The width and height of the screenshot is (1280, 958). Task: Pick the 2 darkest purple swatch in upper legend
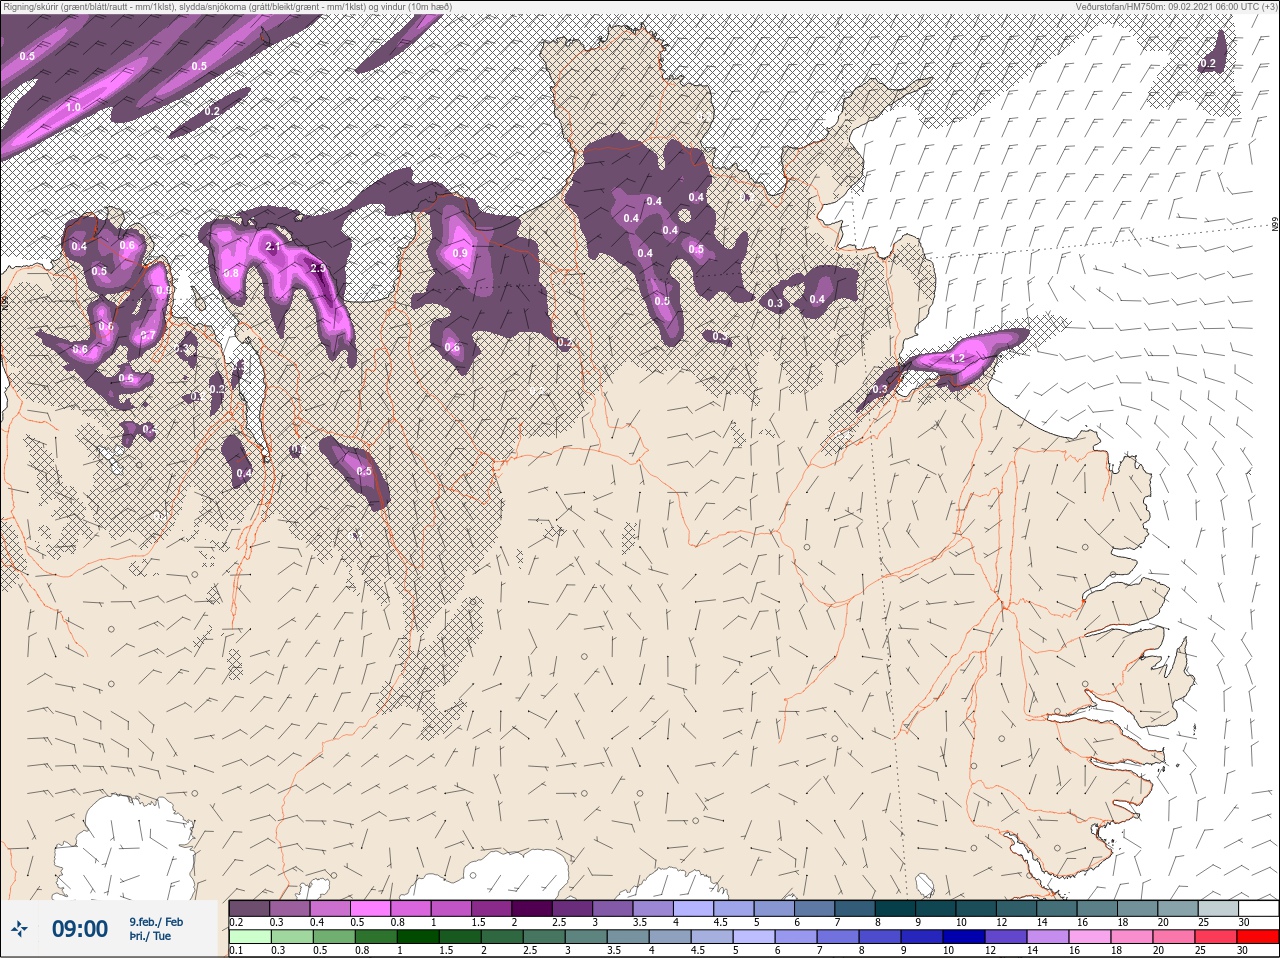point(532,908)
